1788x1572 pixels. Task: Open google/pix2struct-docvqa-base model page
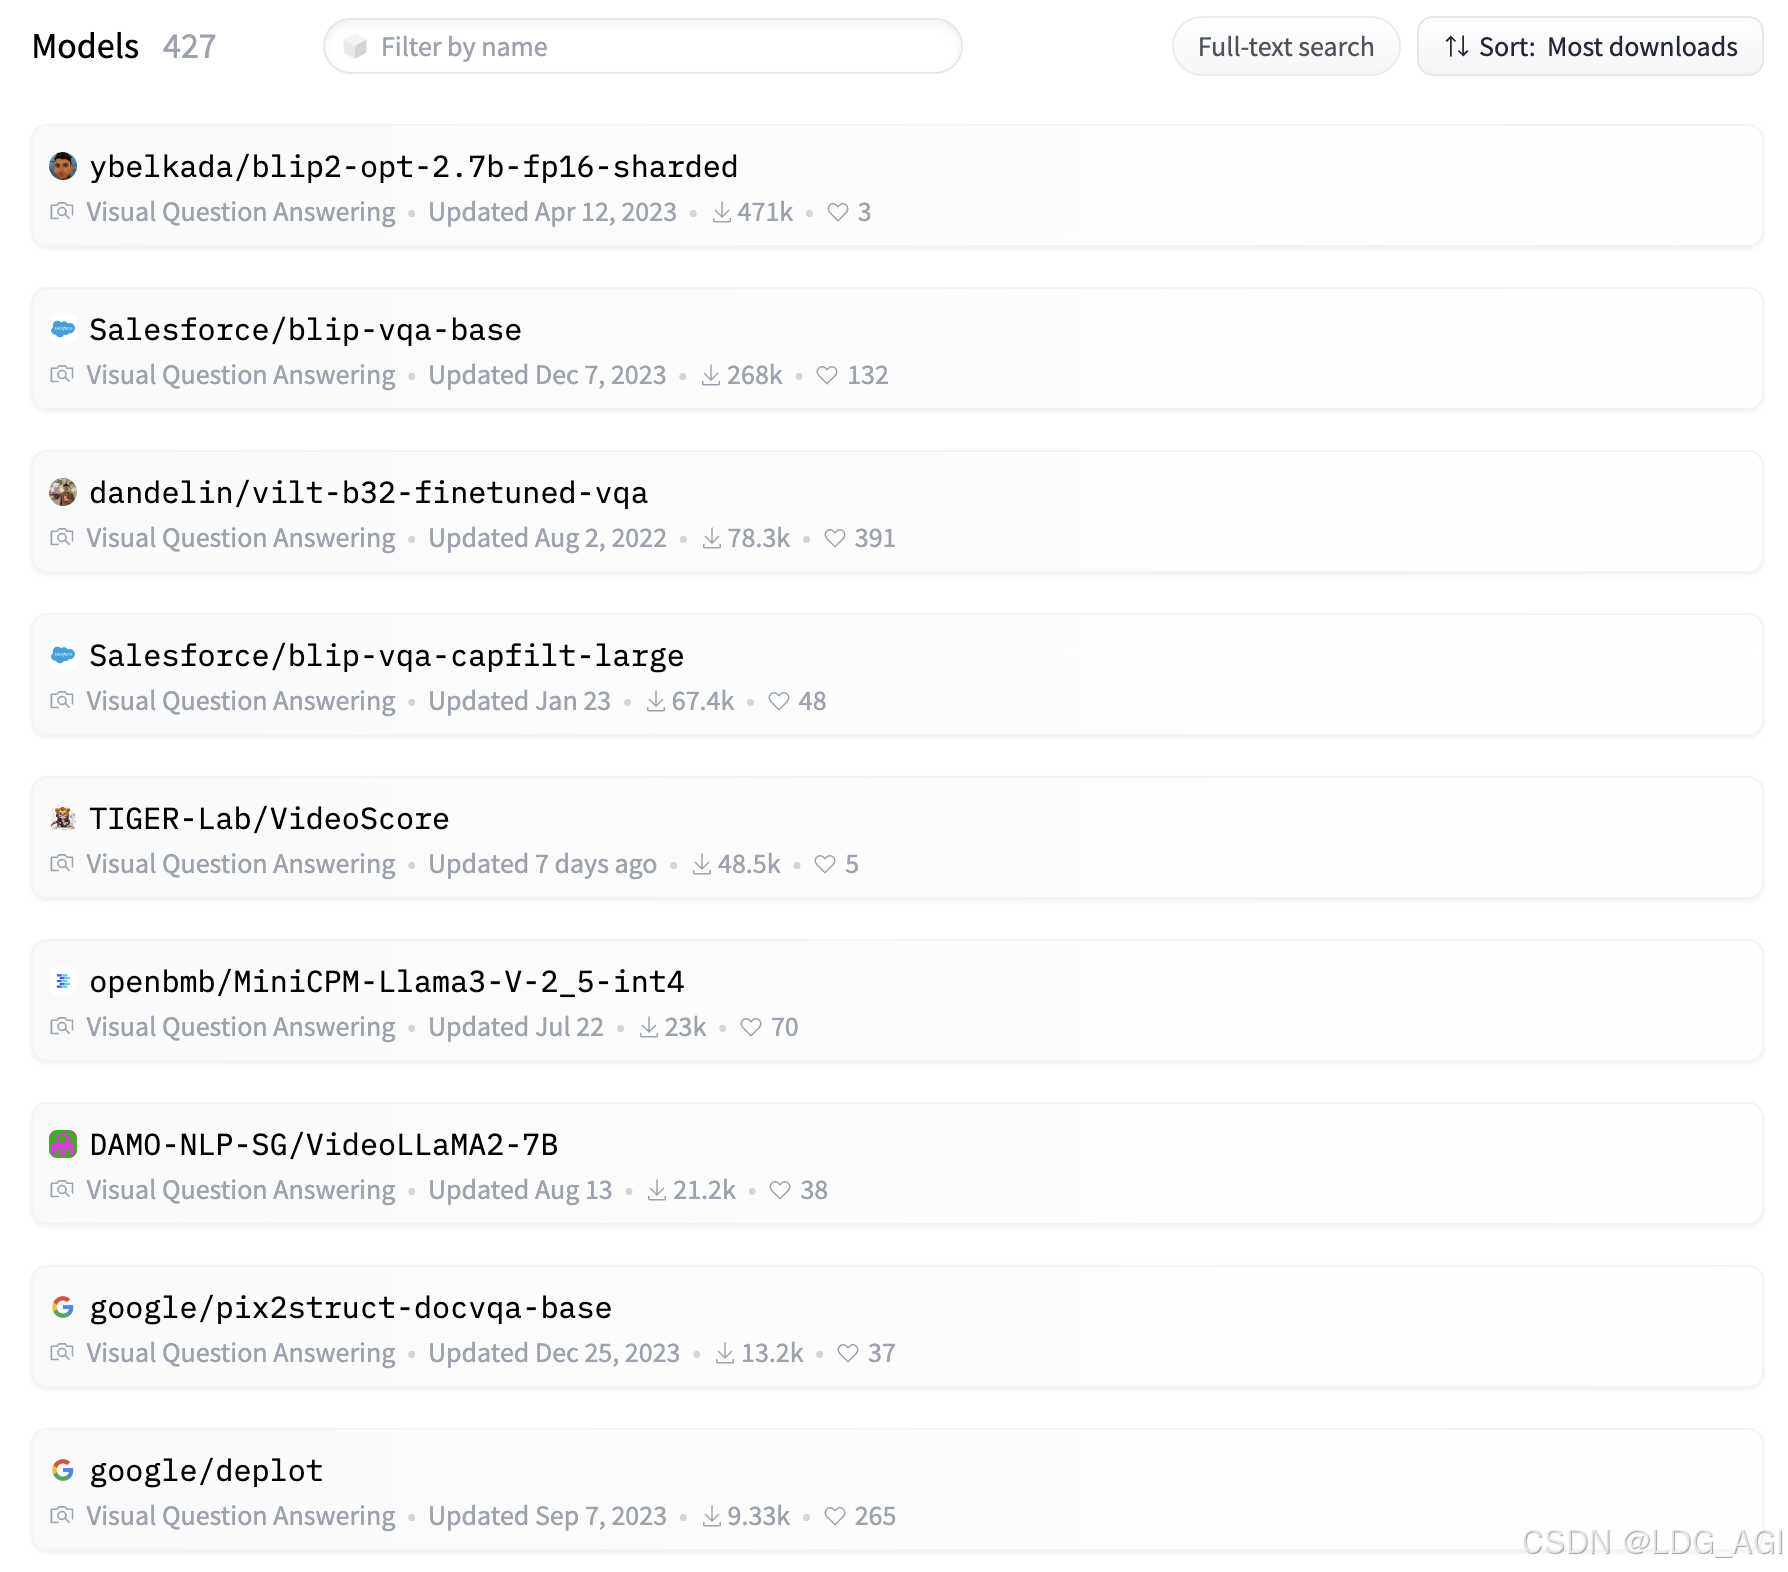pos(351,1307)
